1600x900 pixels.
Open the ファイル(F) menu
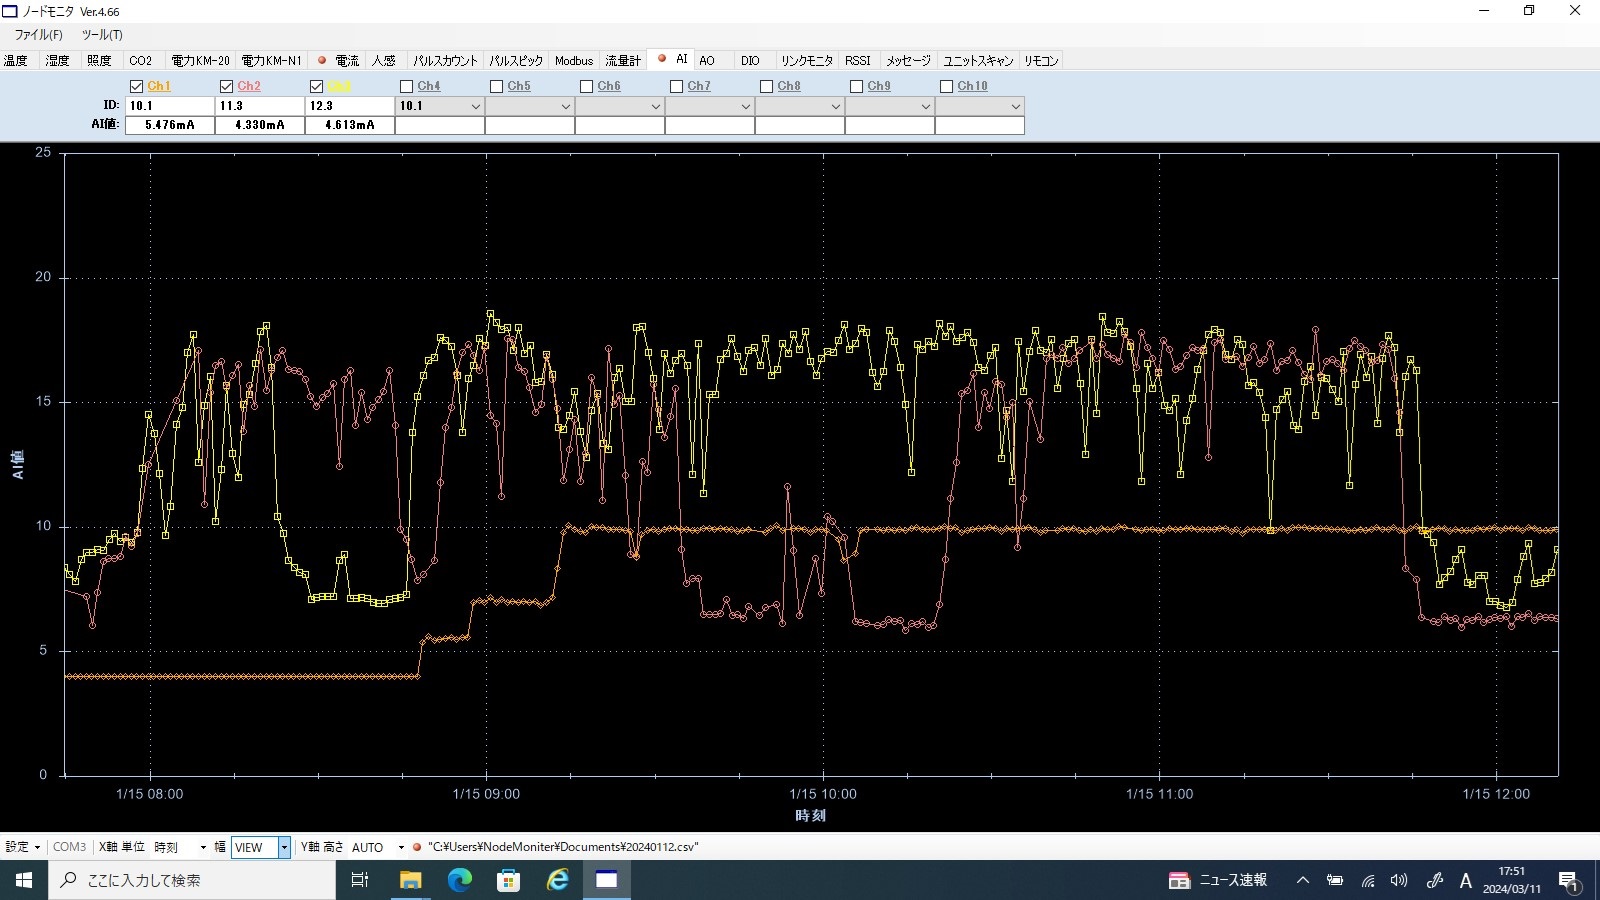click(38, 34)
